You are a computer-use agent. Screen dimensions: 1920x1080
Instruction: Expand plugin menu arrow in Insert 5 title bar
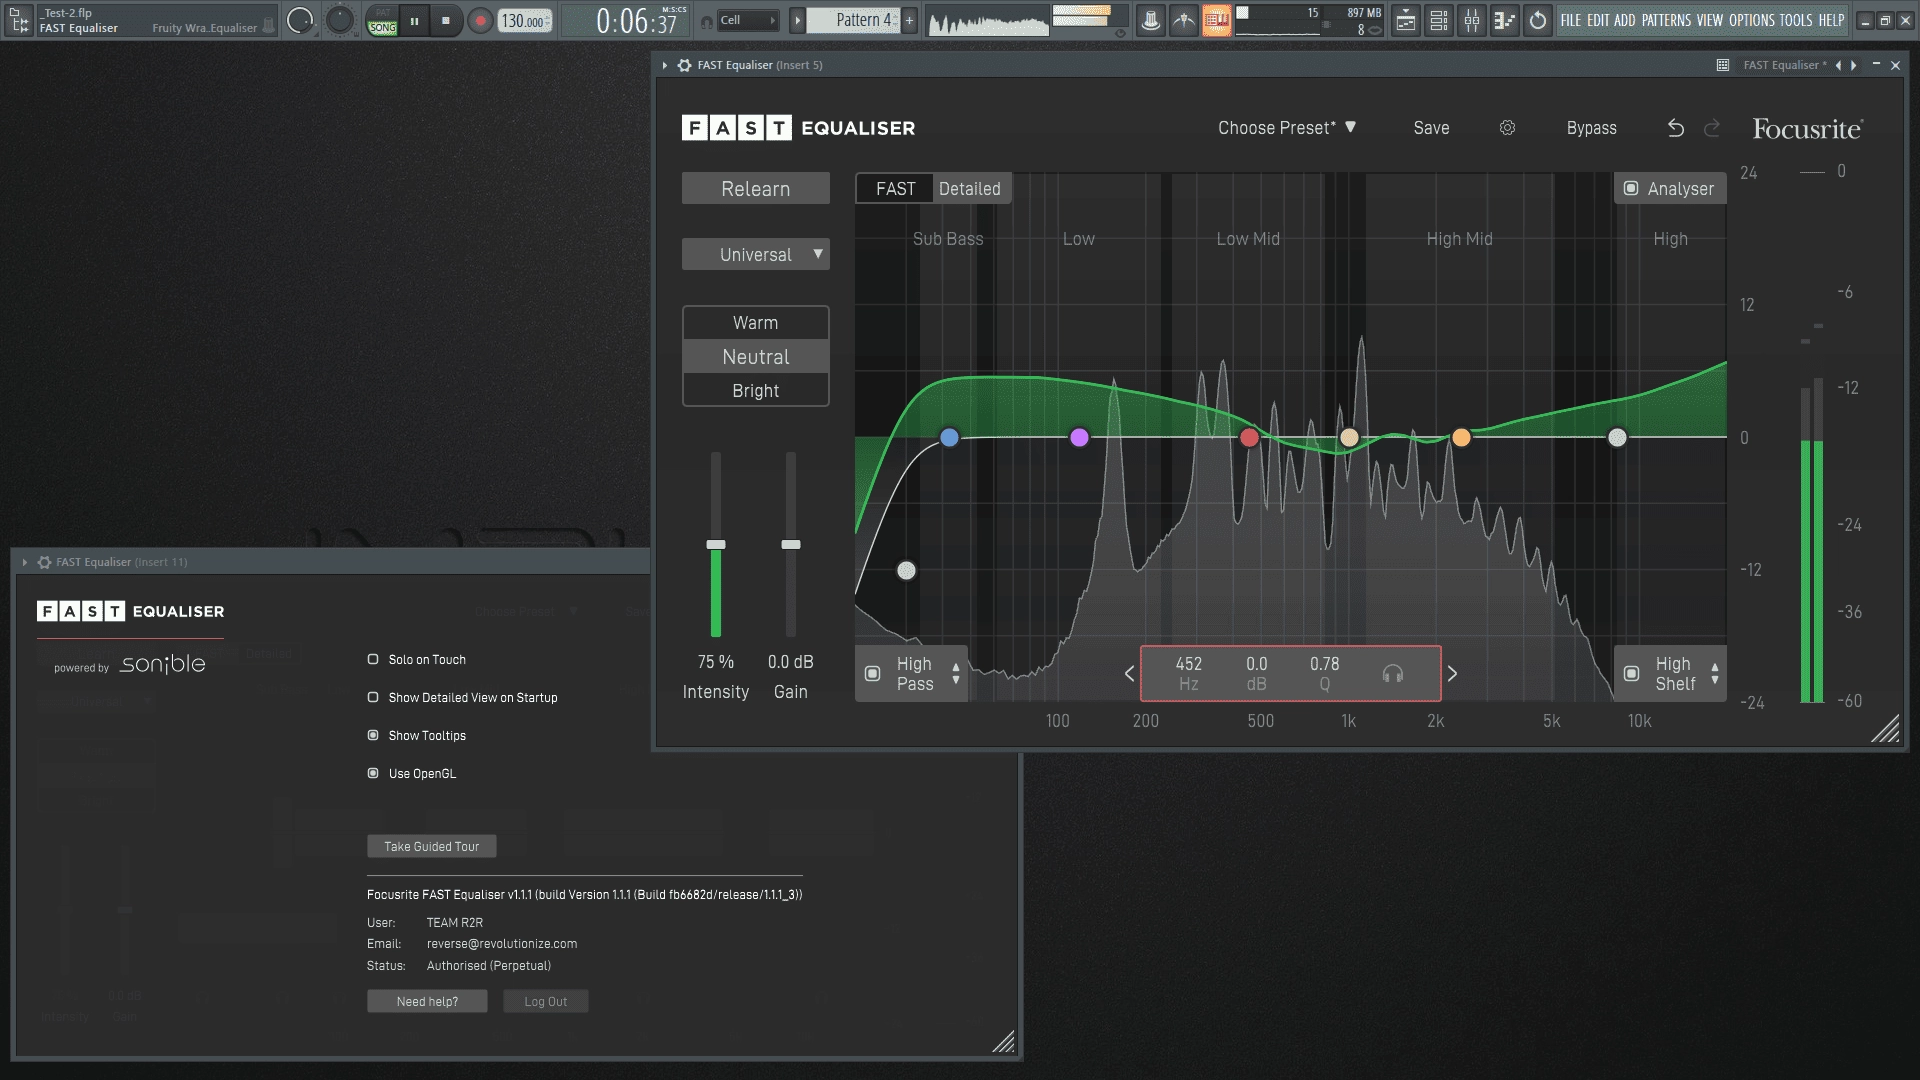[665, 65]
